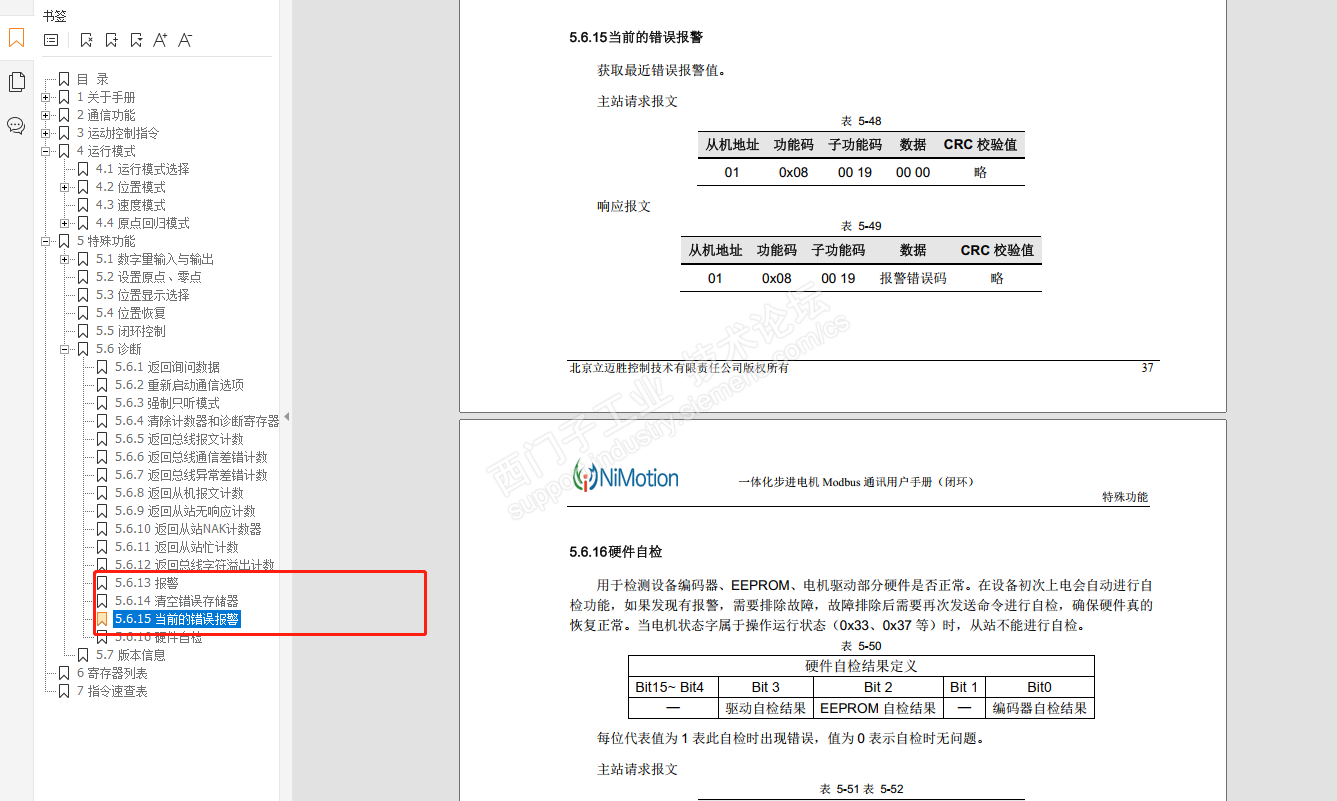The image size is (1337, 801).
Task: Click the '报警错误码' cell in table 5-49
Action: coord(913,278)
